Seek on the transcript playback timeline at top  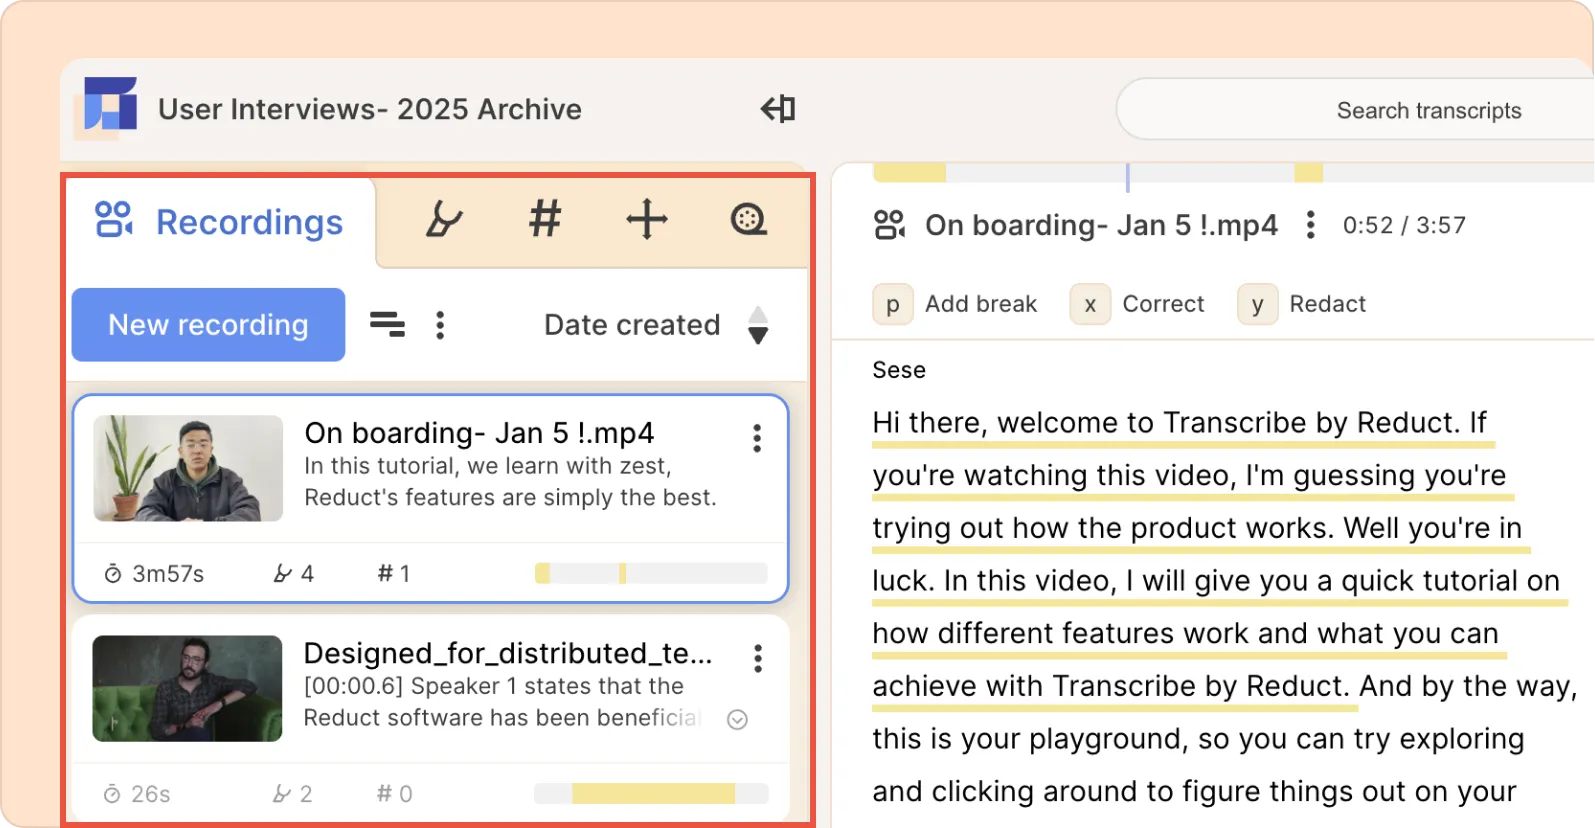point(1233,173)
